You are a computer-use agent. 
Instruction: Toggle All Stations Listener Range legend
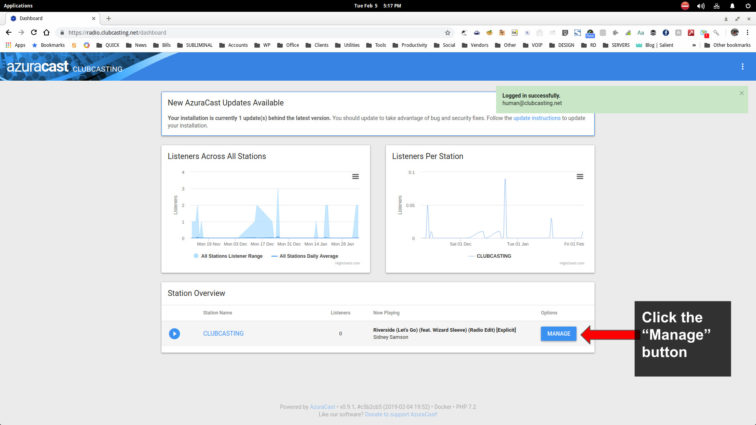click(x=228, y=256)
